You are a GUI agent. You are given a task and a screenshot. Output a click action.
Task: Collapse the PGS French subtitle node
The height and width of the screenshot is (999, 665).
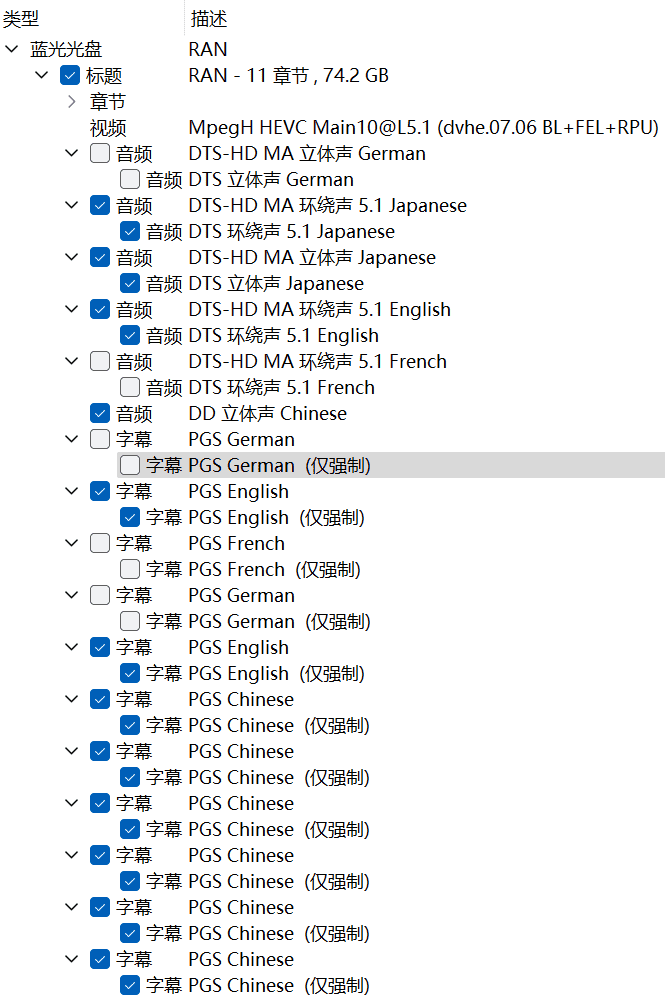coord(71,543)
